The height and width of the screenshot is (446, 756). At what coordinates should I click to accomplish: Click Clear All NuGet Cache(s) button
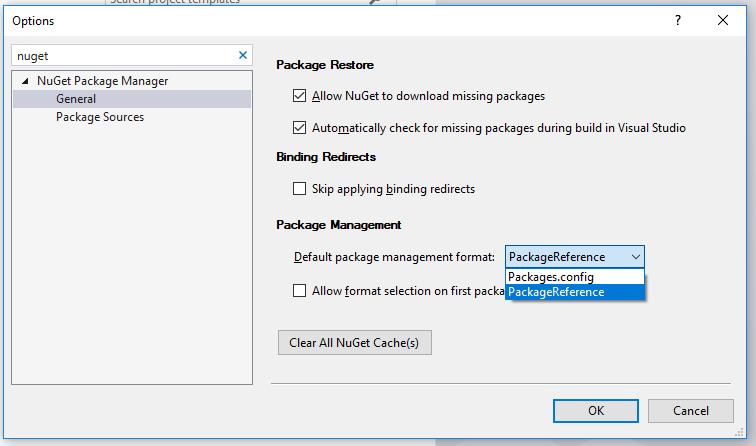tap(354, 343)
